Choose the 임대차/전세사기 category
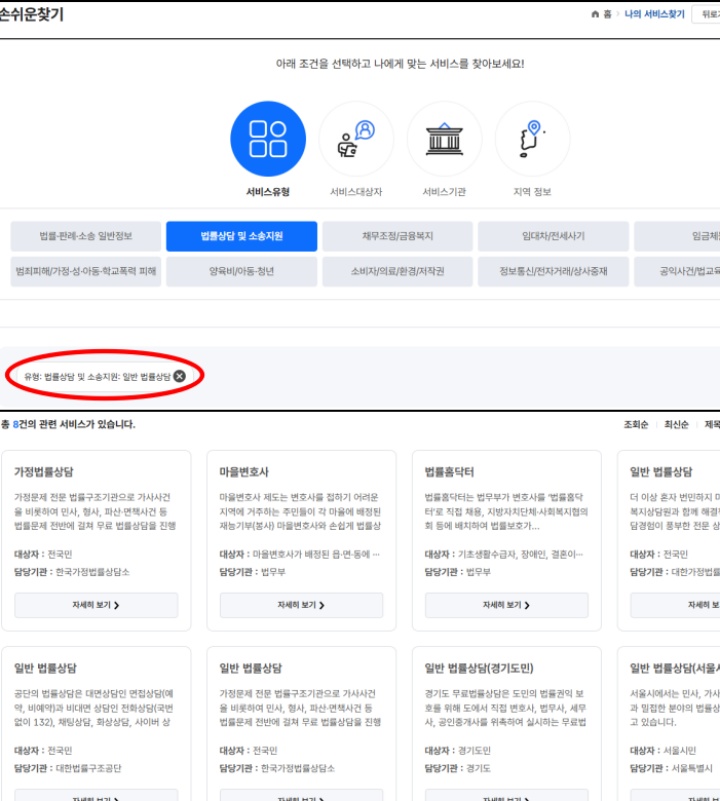 coord(553,236)
